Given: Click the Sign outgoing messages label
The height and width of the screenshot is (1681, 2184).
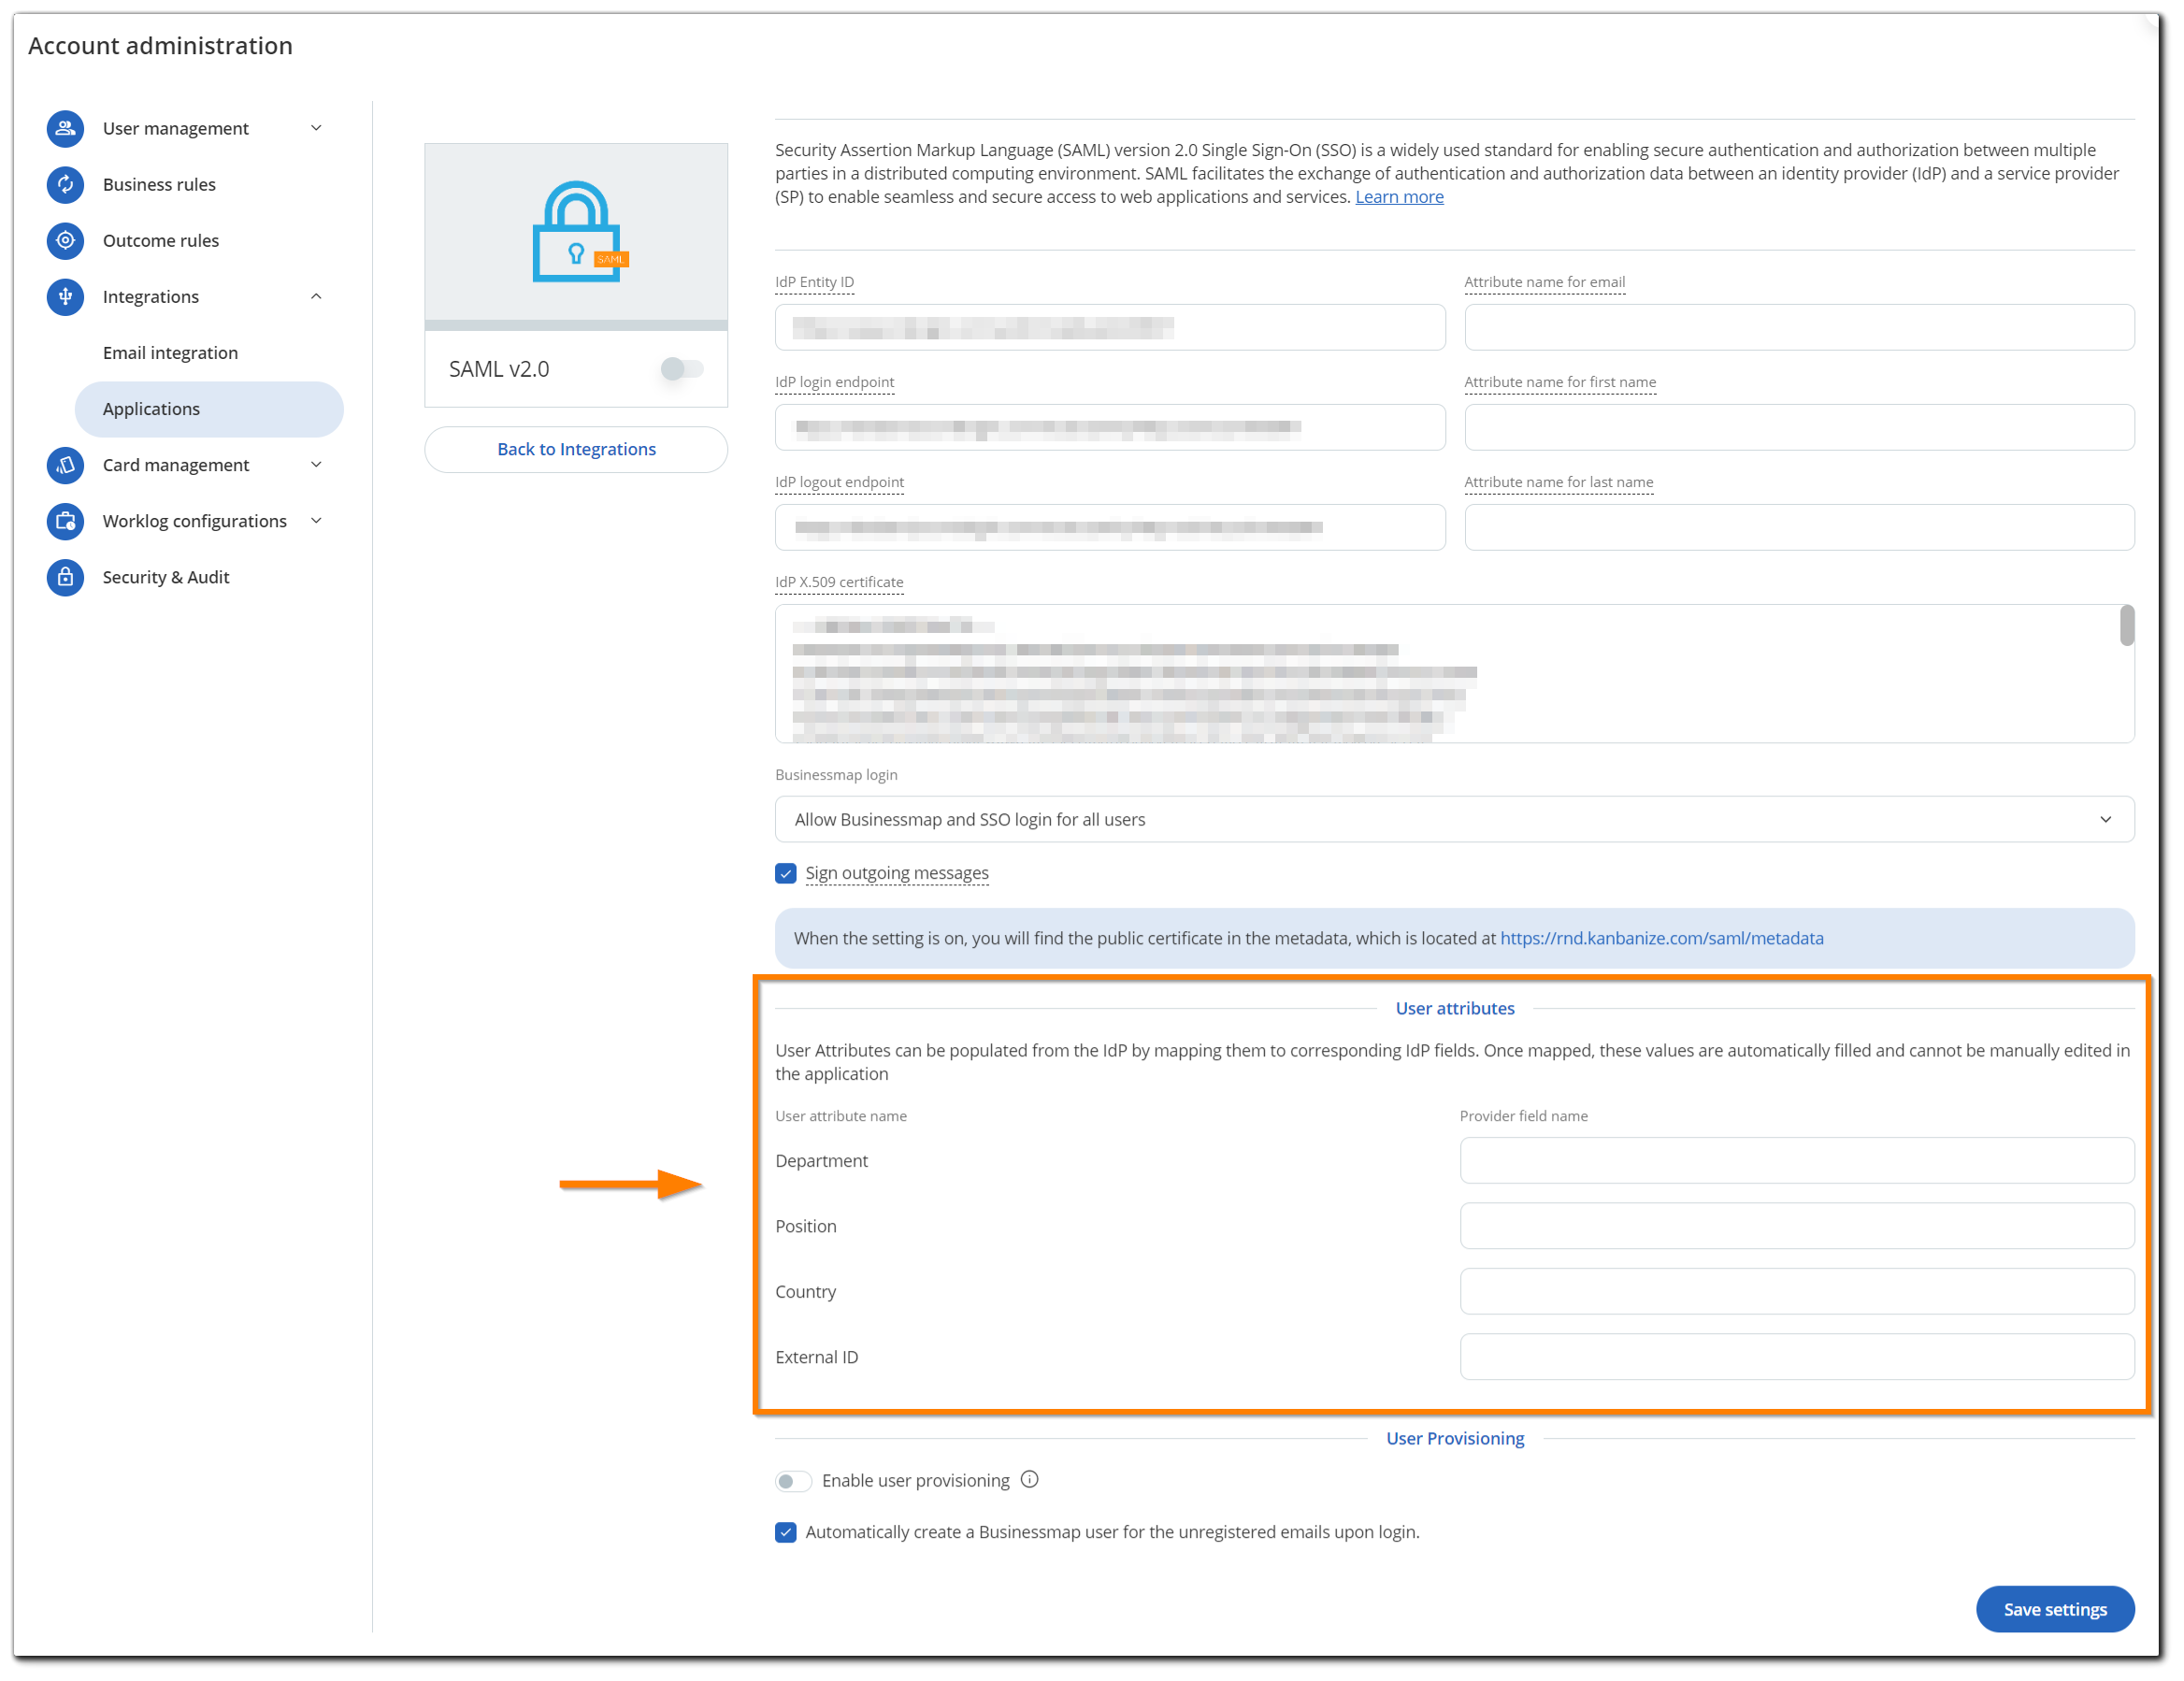Looking at the screenshot, I should (897, 873).
